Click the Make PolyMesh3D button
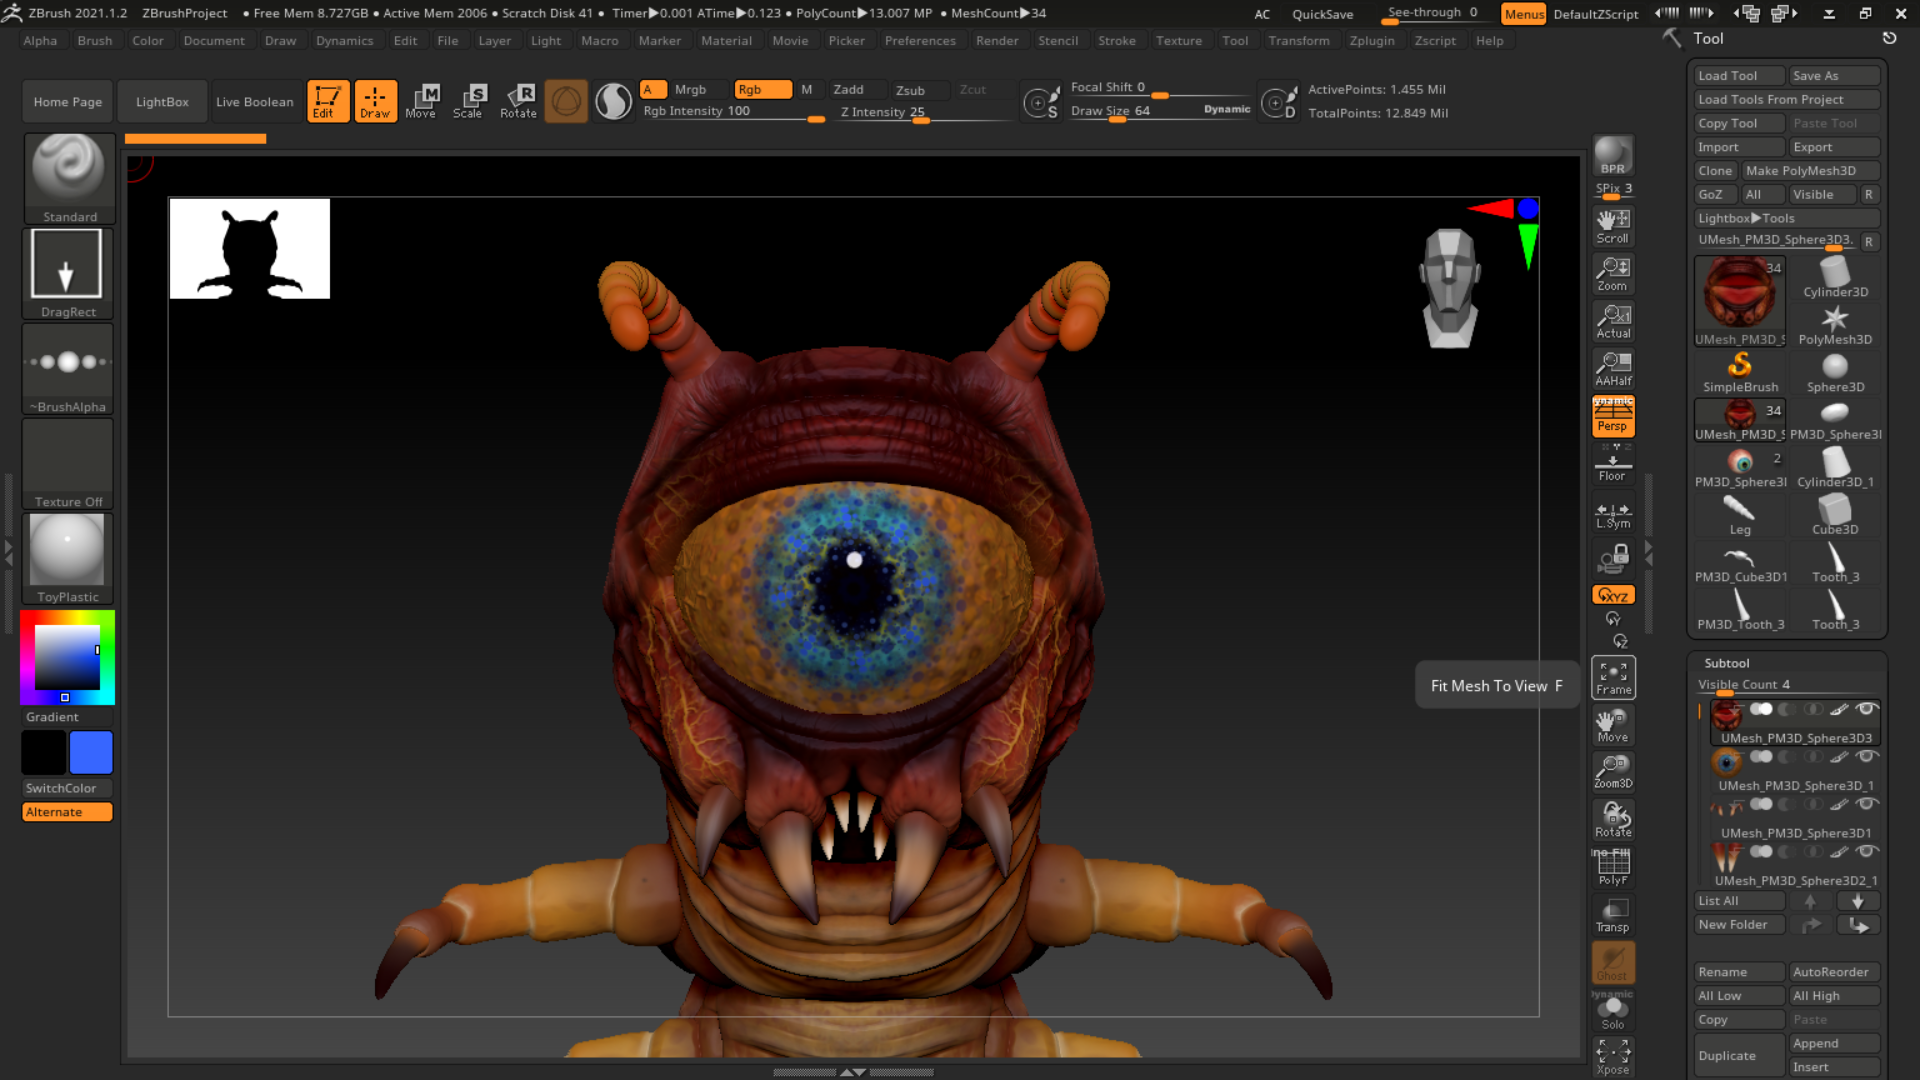Screen dimensions: 1920x1080 point(1810,170)
